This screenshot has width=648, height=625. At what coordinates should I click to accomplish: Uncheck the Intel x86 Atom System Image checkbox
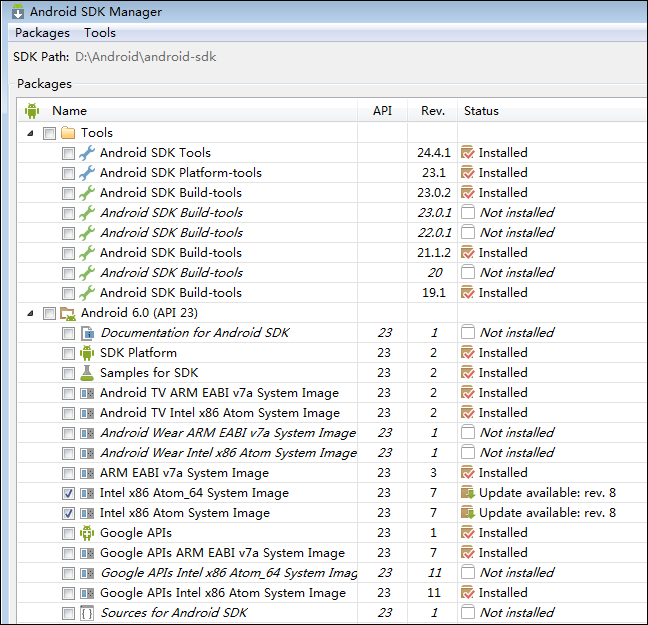click(68, 513)
